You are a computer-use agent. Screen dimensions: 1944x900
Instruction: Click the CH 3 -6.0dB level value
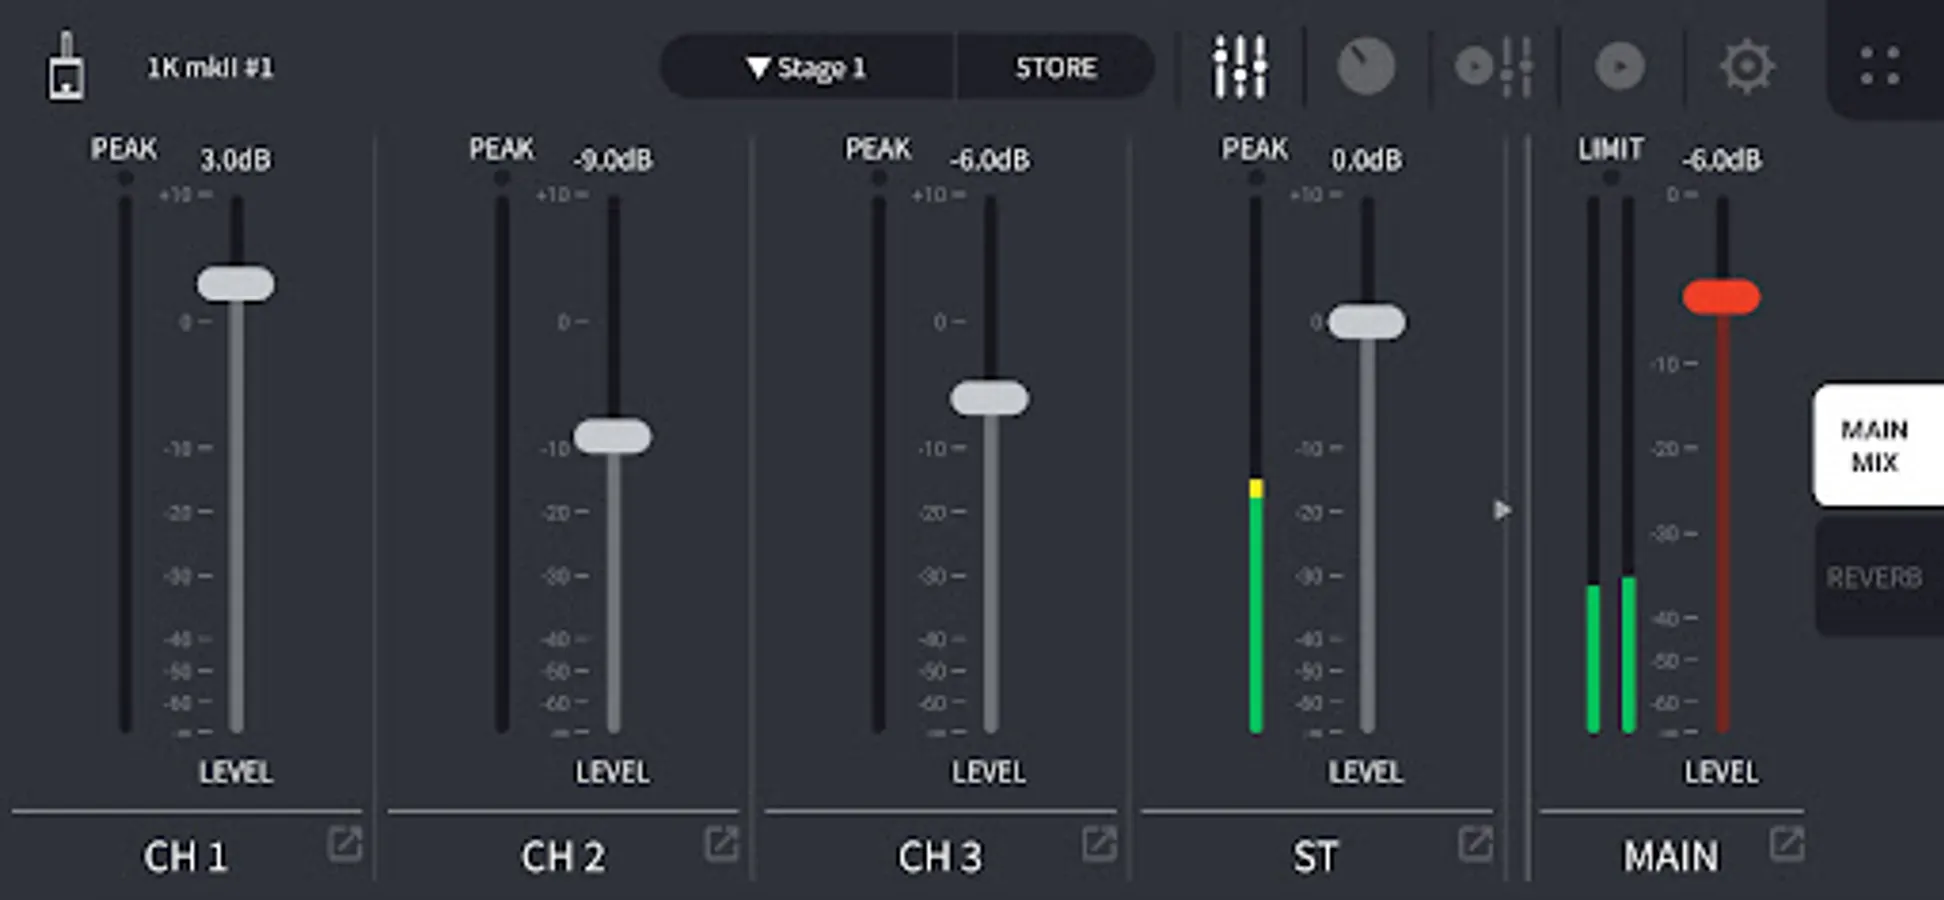[x=989, y=159]
